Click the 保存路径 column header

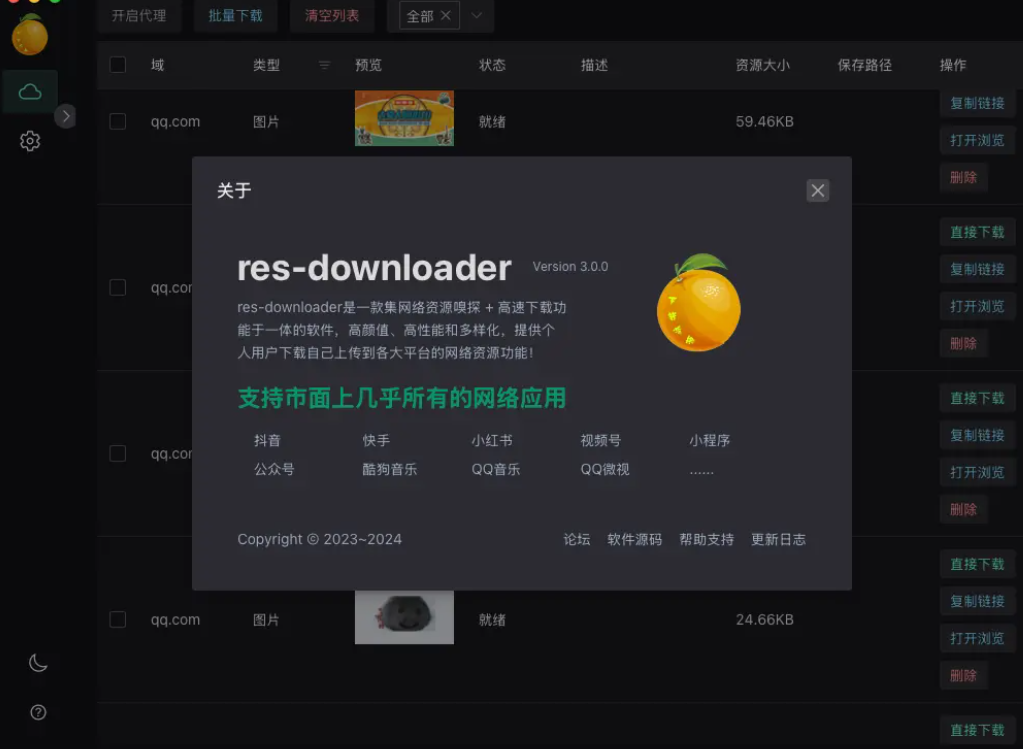click(x=864, y=65)
